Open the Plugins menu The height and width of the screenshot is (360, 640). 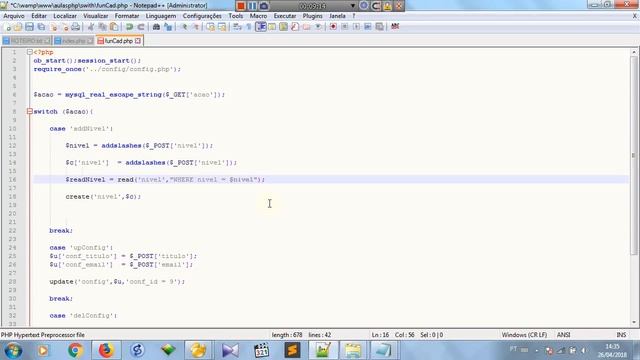click(x=313, y=16)
